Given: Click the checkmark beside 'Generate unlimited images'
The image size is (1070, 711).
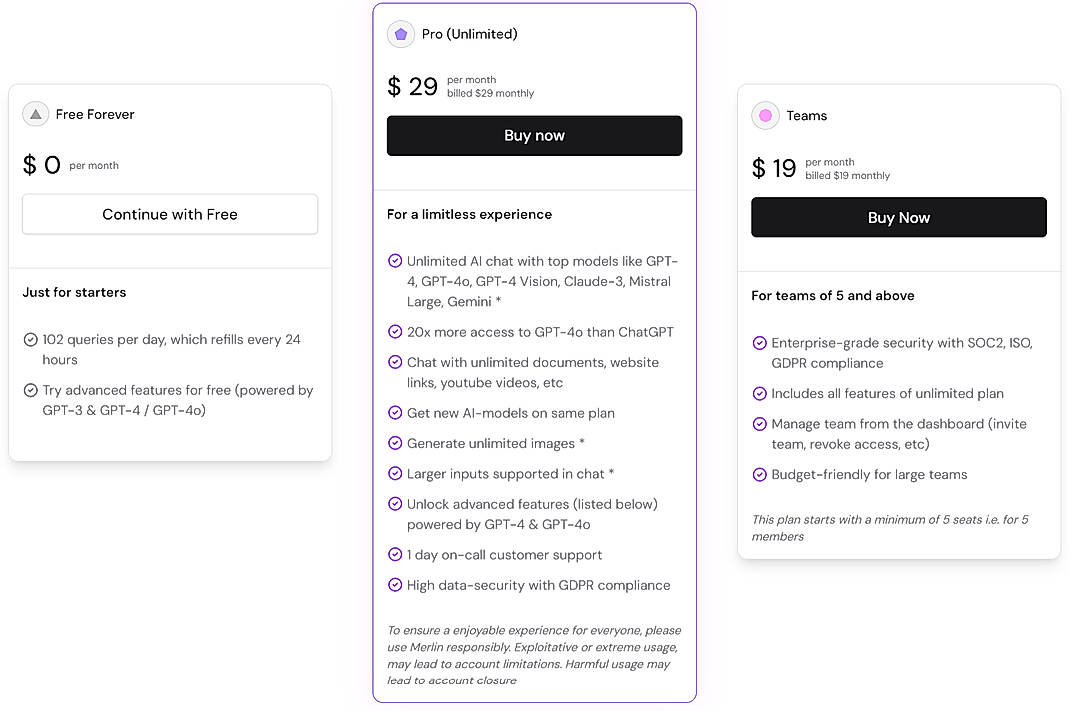Looking at the screenshot, I should 394,443.
